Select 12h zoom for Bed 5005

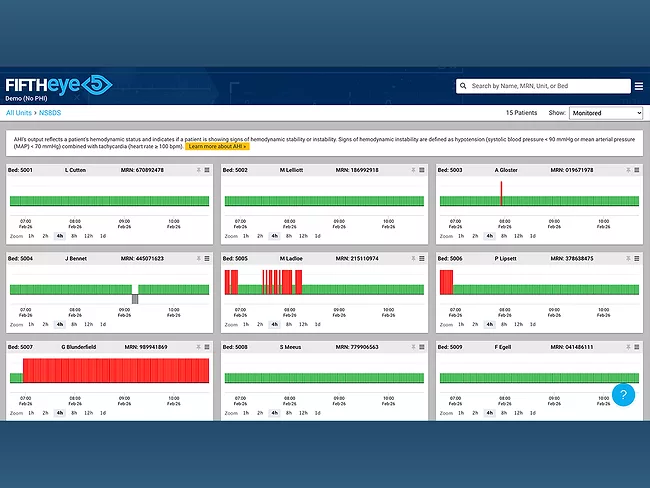pos(303,324)
